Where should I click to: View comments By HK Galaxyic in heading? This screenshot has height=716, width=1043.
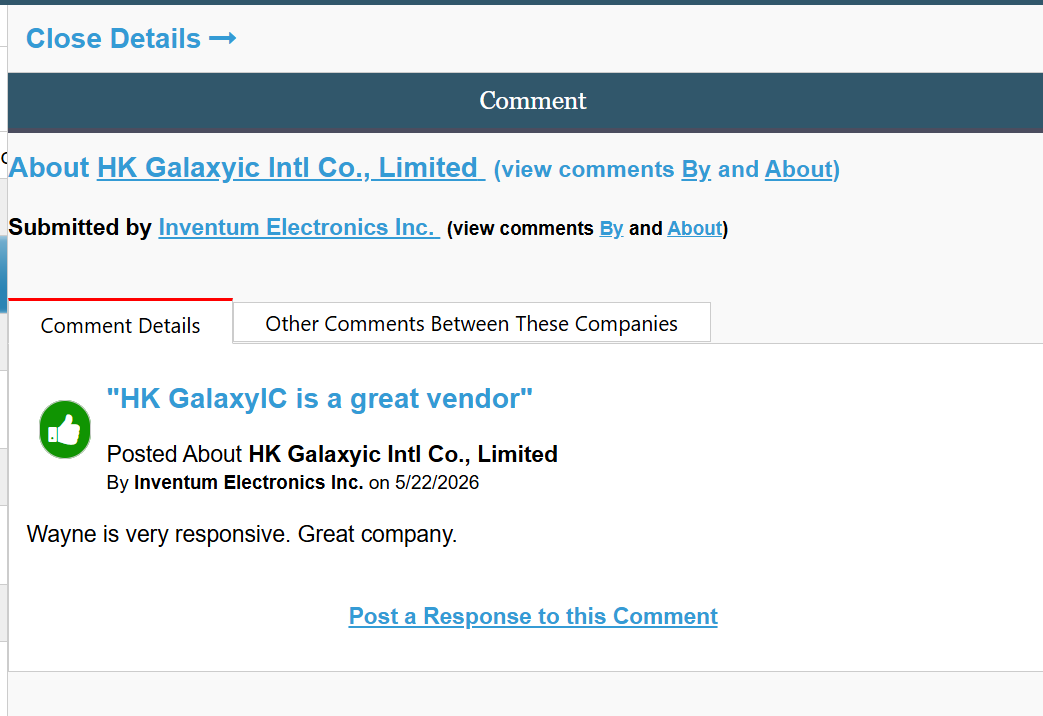tap(696, 170)
